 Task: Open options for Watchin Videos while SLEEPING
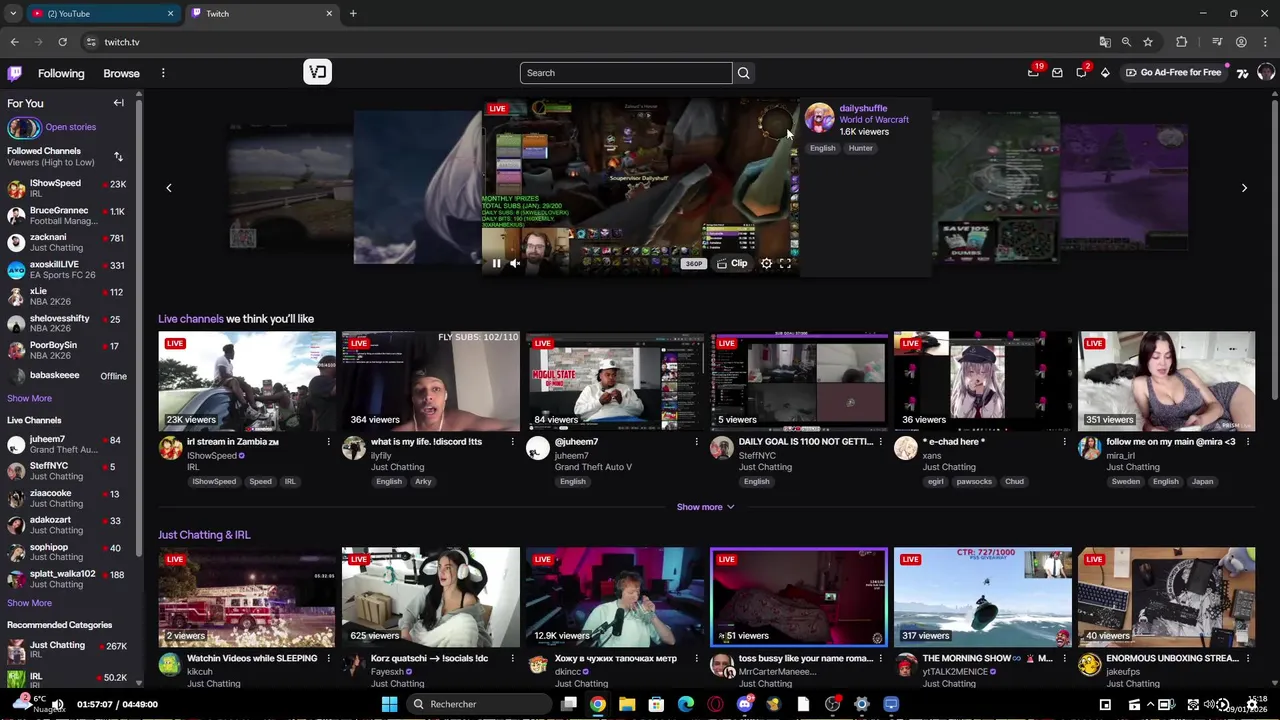coord(328,659)
